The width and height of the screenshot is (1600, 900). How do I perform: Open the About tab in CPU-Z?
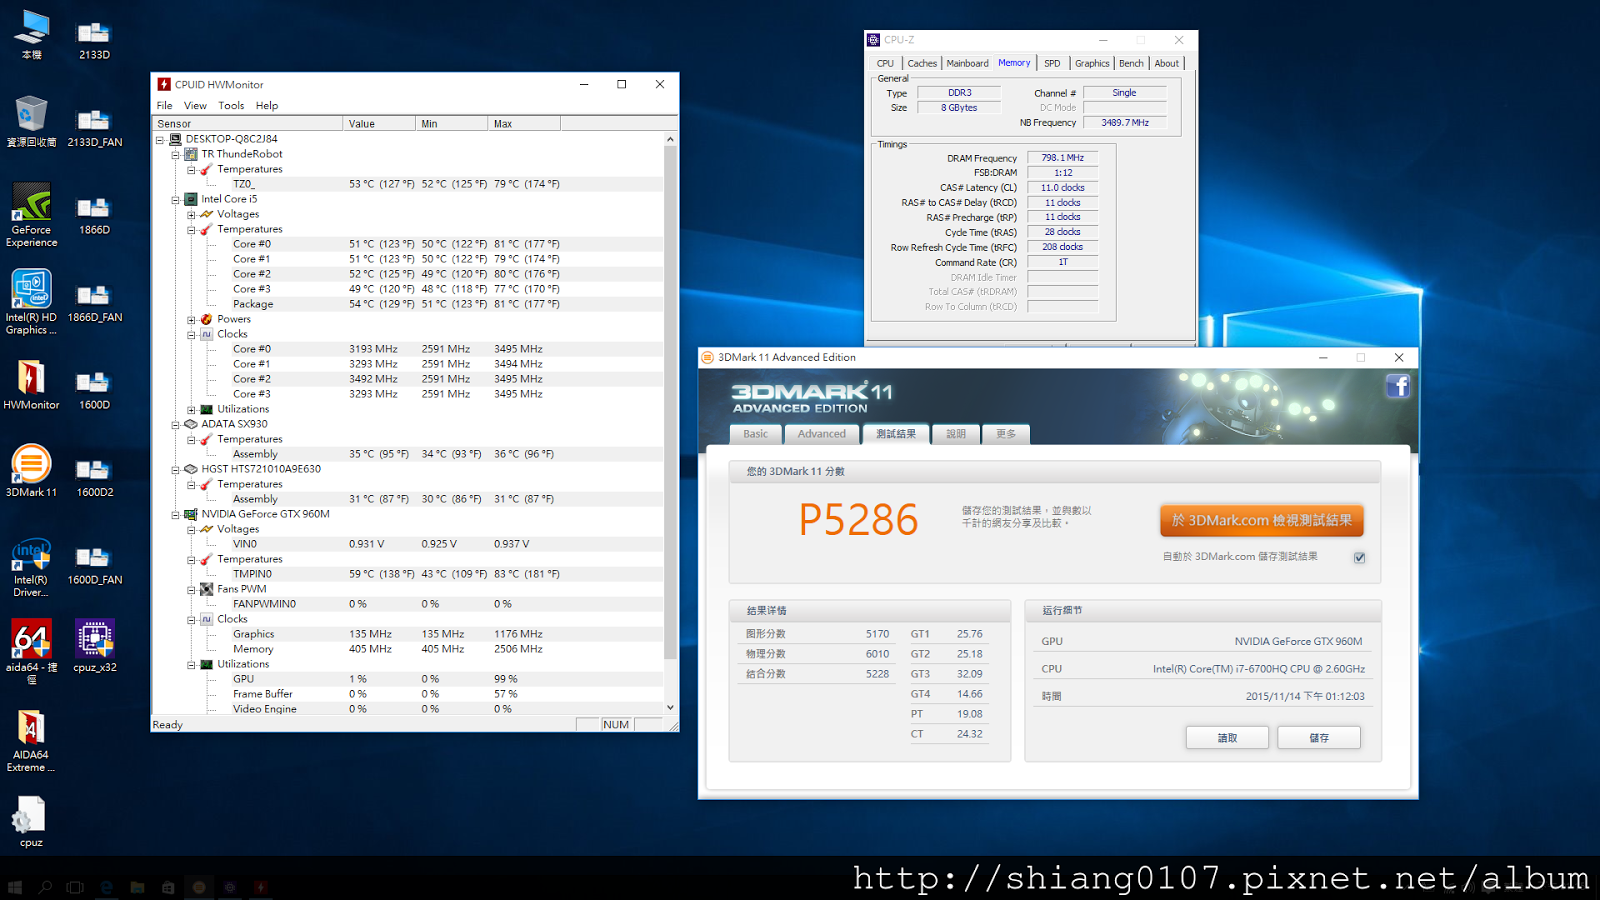click(1167, 63)
